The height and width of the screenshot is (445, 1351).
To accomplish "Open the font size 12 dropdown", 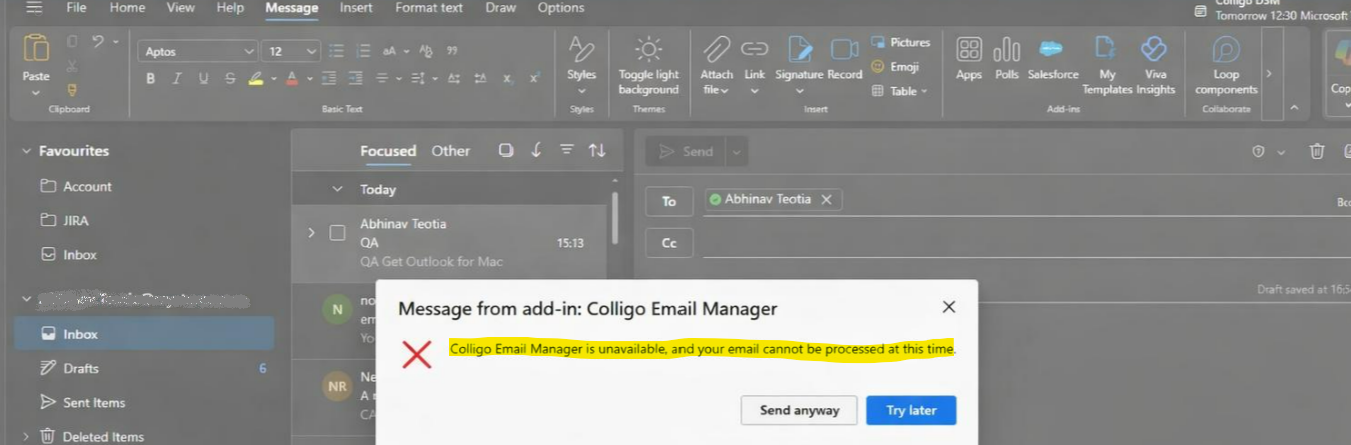I will coord(311,51).
